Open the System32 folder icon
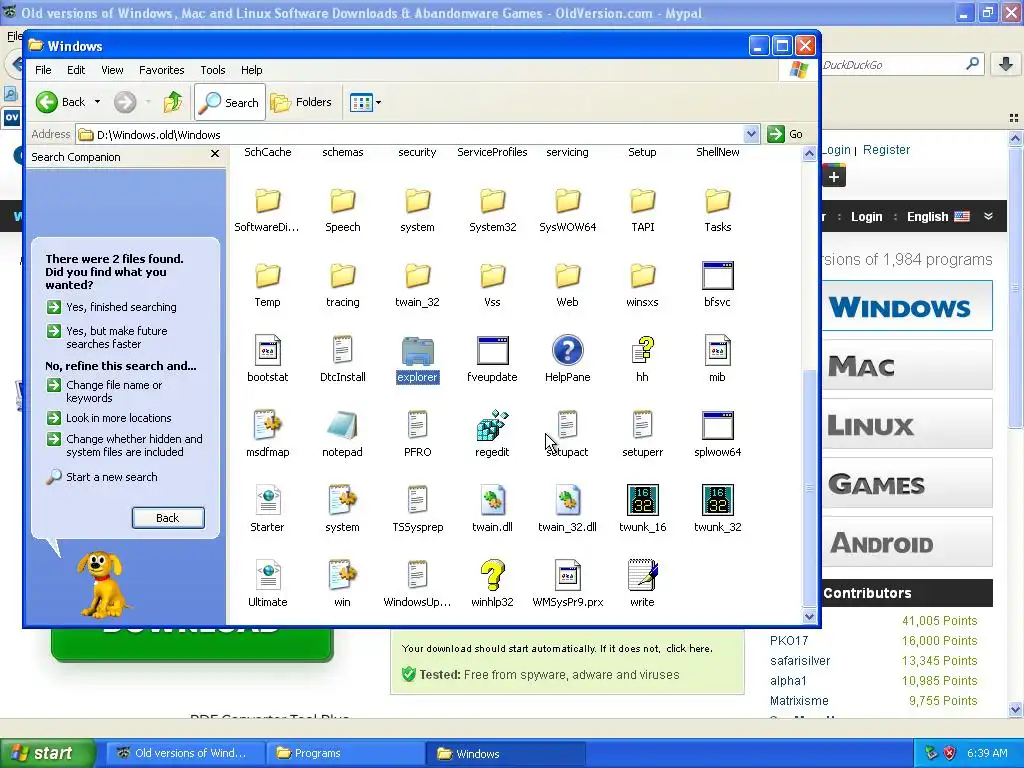The width and height of the screenshot is (1024, 768). pos(492,201)
